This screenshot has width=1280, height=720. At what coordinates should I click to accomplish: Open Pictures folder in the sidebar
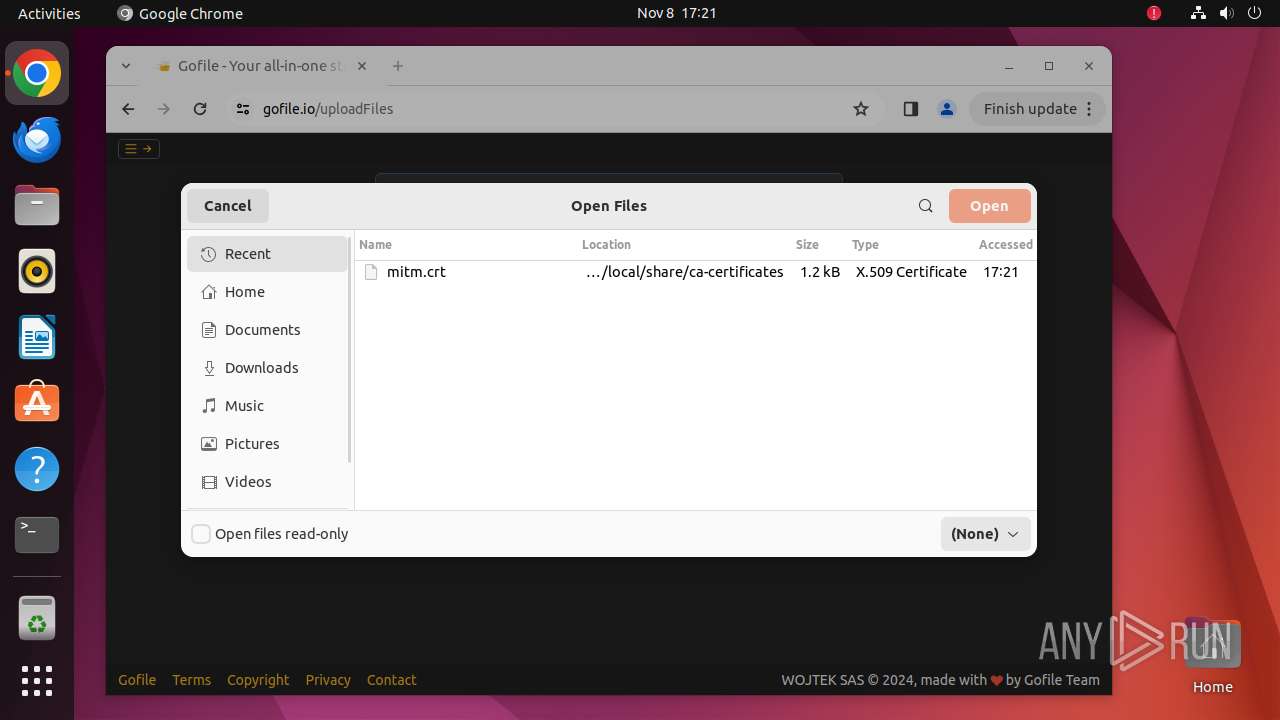click(x=267, y=444)
